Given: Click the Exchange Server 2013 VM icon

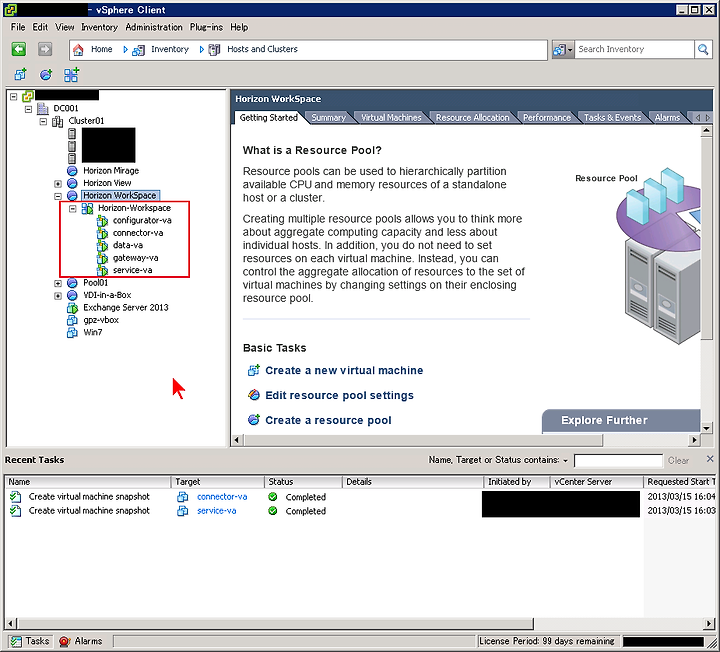Looking at the screenshot, I should (72, 308).
